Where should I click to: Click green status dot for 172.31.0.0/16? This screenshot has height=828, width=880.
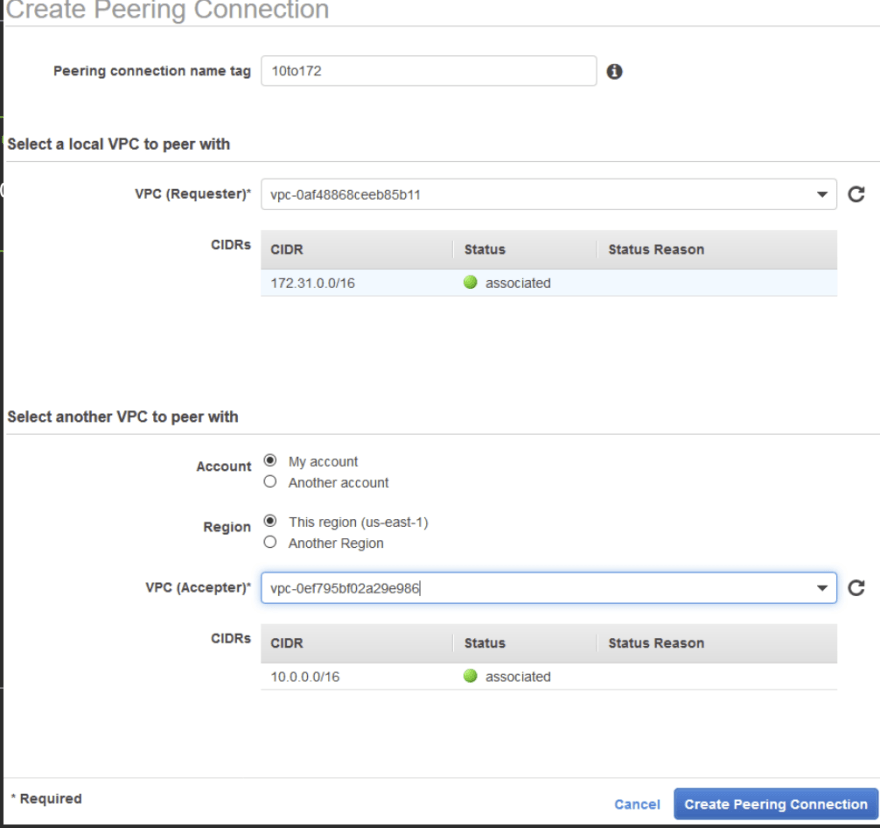(470, 282)
